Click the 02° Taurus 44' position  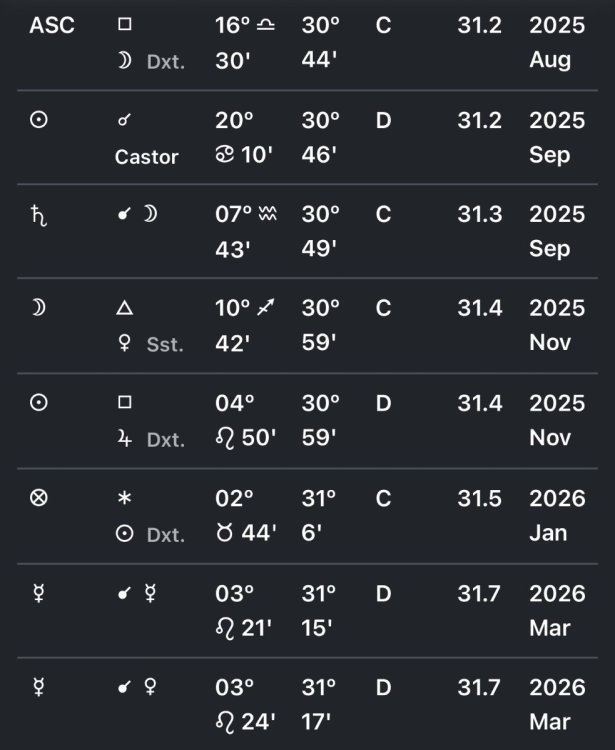244,515
